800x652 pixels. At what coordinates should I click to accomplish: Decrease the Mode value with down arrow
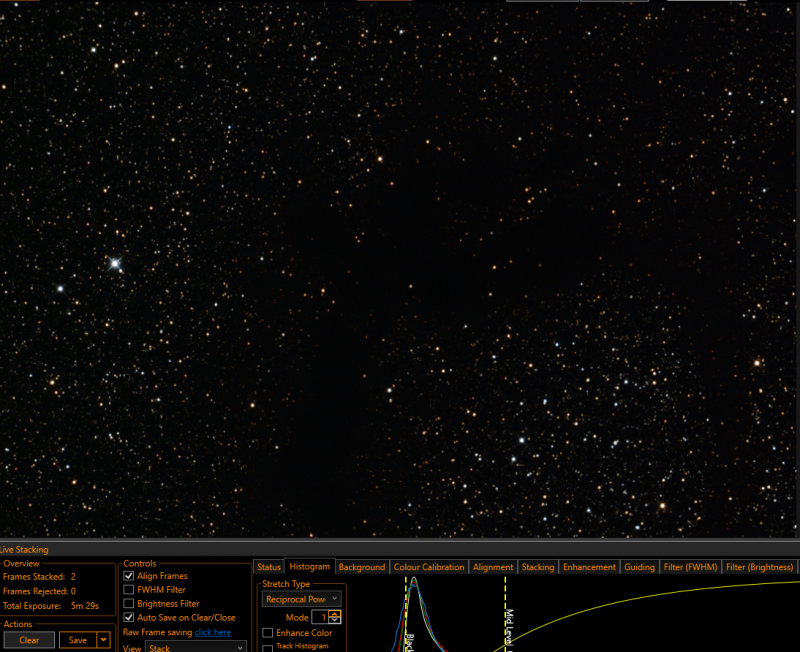click(335, 620)
